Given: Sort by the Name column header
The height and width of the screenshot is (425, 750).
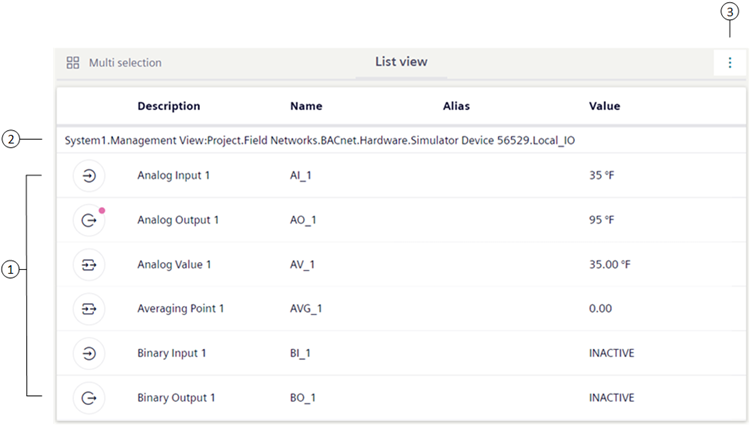Looking at the screenshot, I should point(306,106).
